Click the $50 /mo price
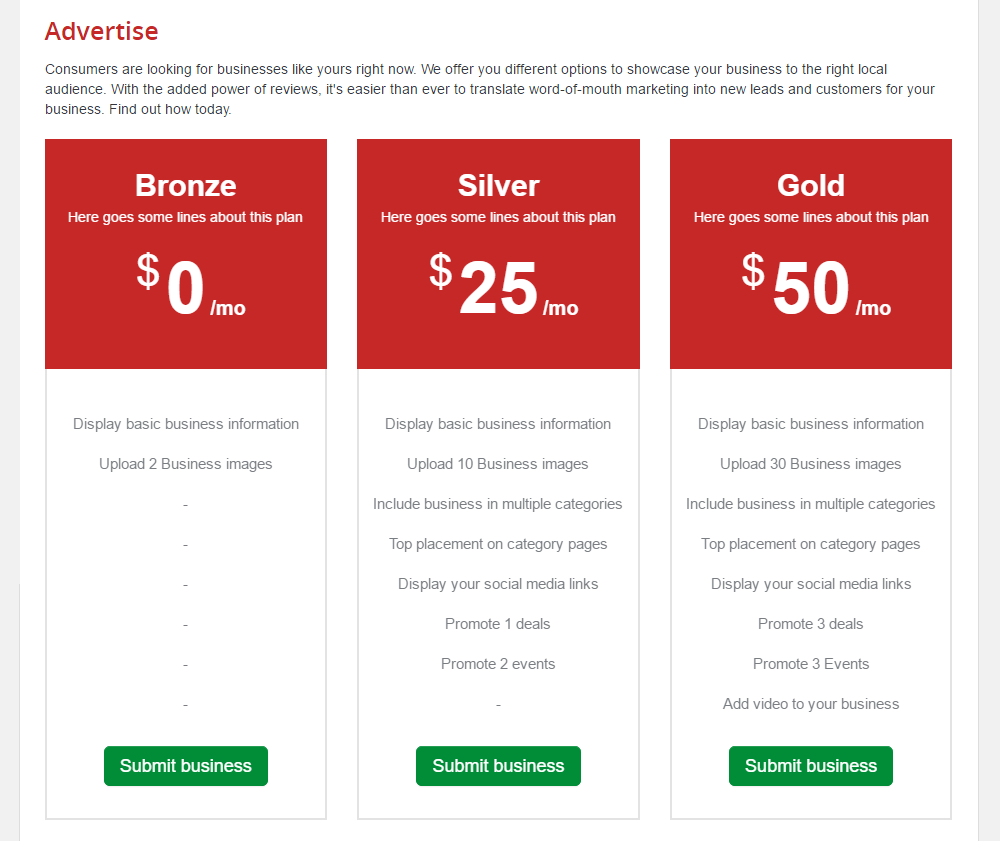Screen dimensions: 1000x841 (815, 289)
